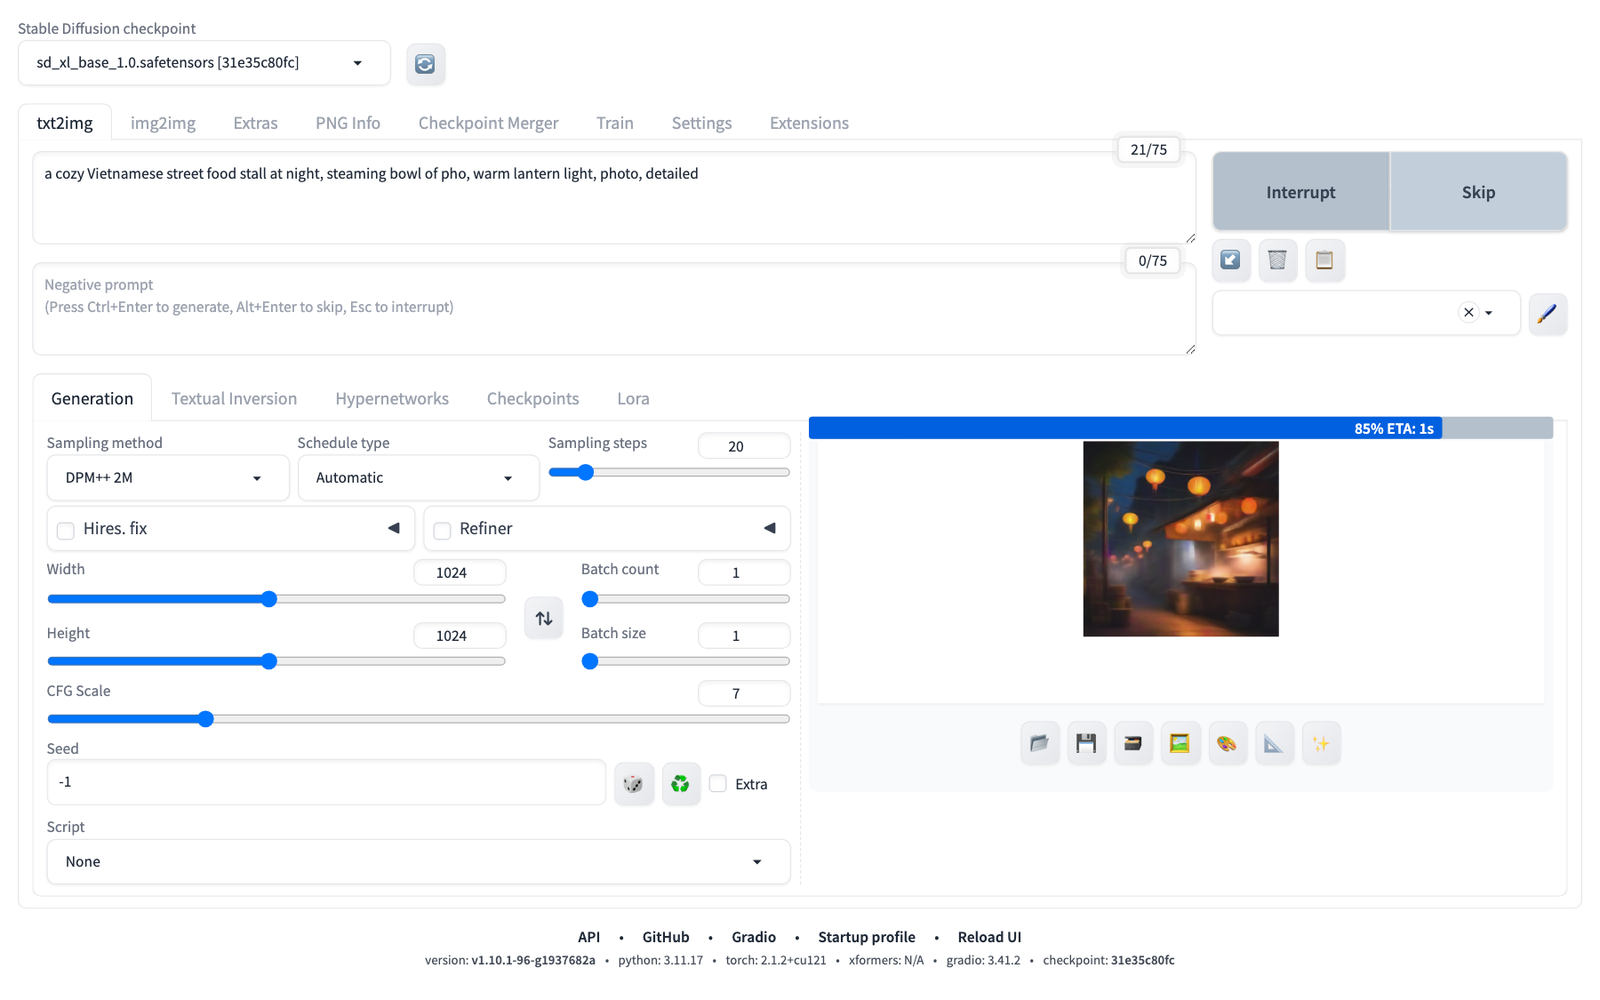Open the PNG Info tab

click(x=348, y=123)
